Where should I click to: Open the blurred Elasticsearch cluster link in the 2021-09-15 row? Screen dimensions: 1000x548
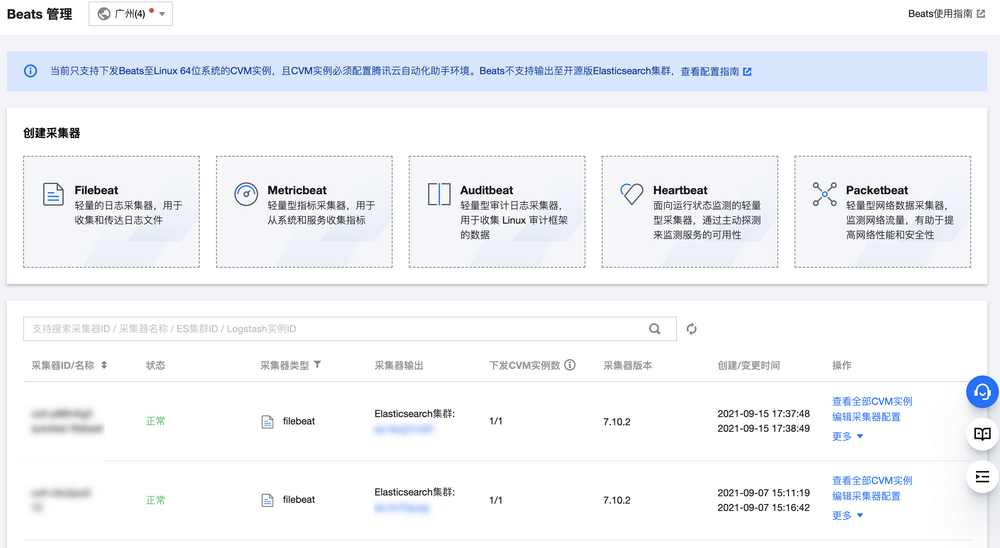(404, 429)
